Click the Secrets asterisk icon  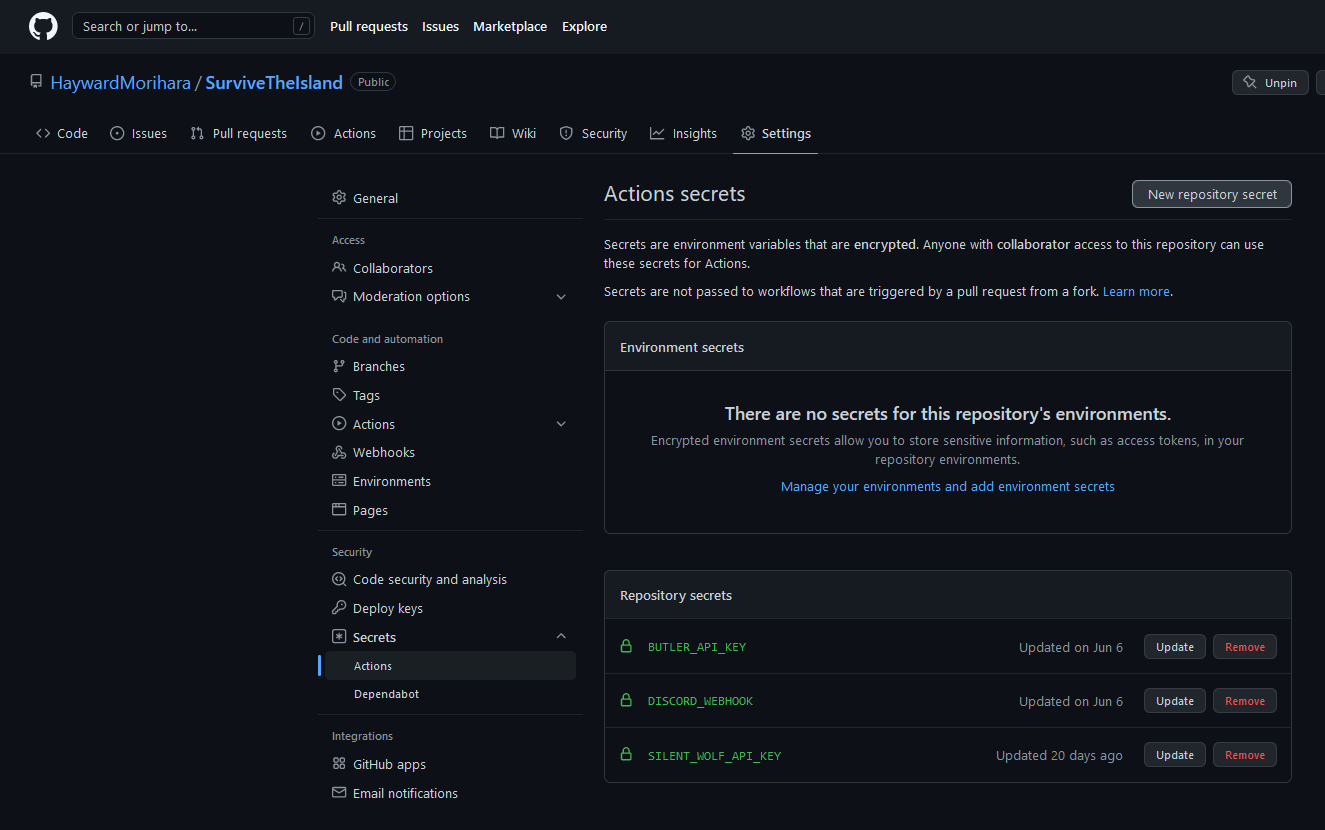tap(339, 637)
